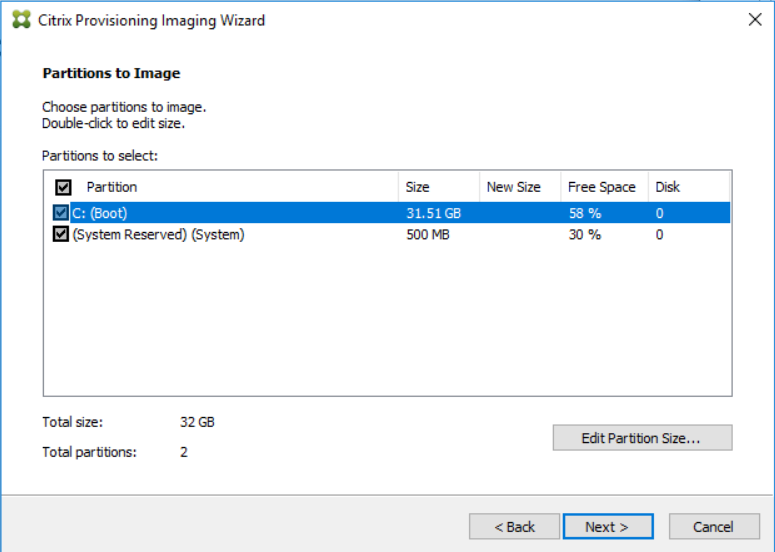Image resolution: width=775 pixels, height=552 pixels.
Task: Sort by the Size column header
Action: coord(438,187)
